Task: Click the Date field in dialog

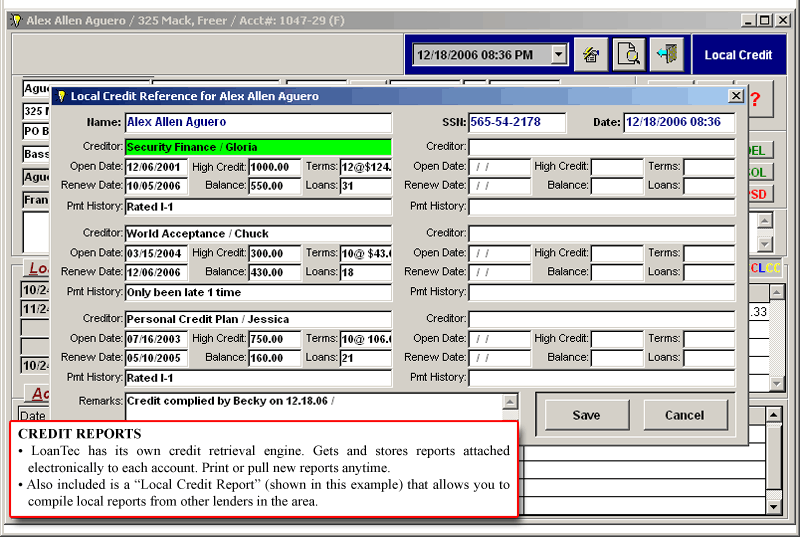Action: pos(679,122)
